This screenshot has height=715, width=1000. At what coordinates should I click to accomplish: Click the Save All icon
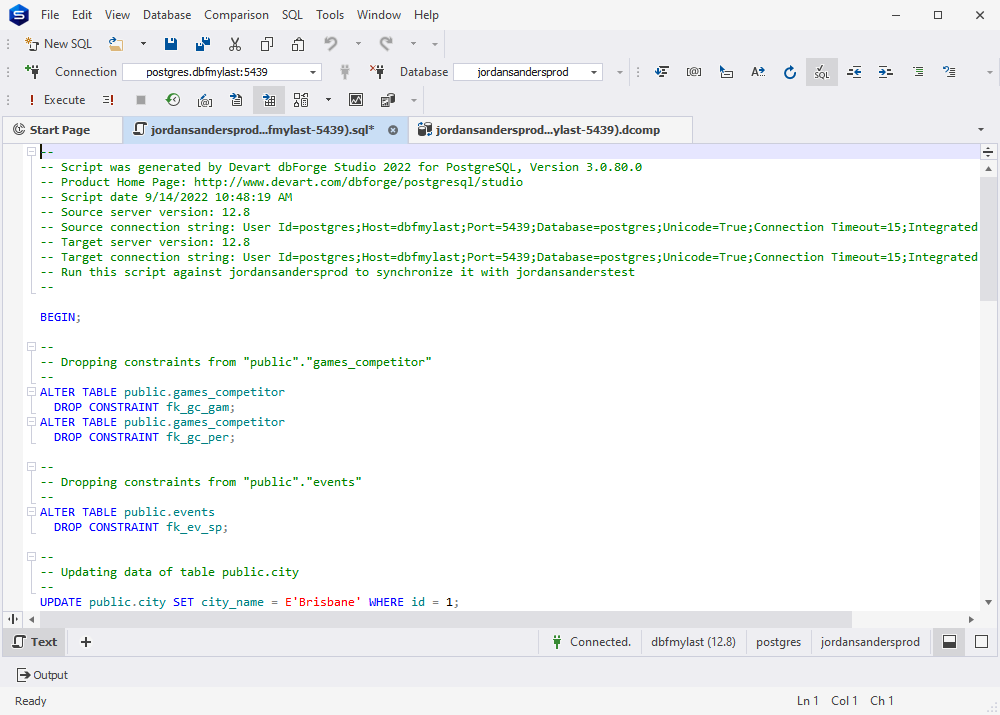click(x=203, y=44)
